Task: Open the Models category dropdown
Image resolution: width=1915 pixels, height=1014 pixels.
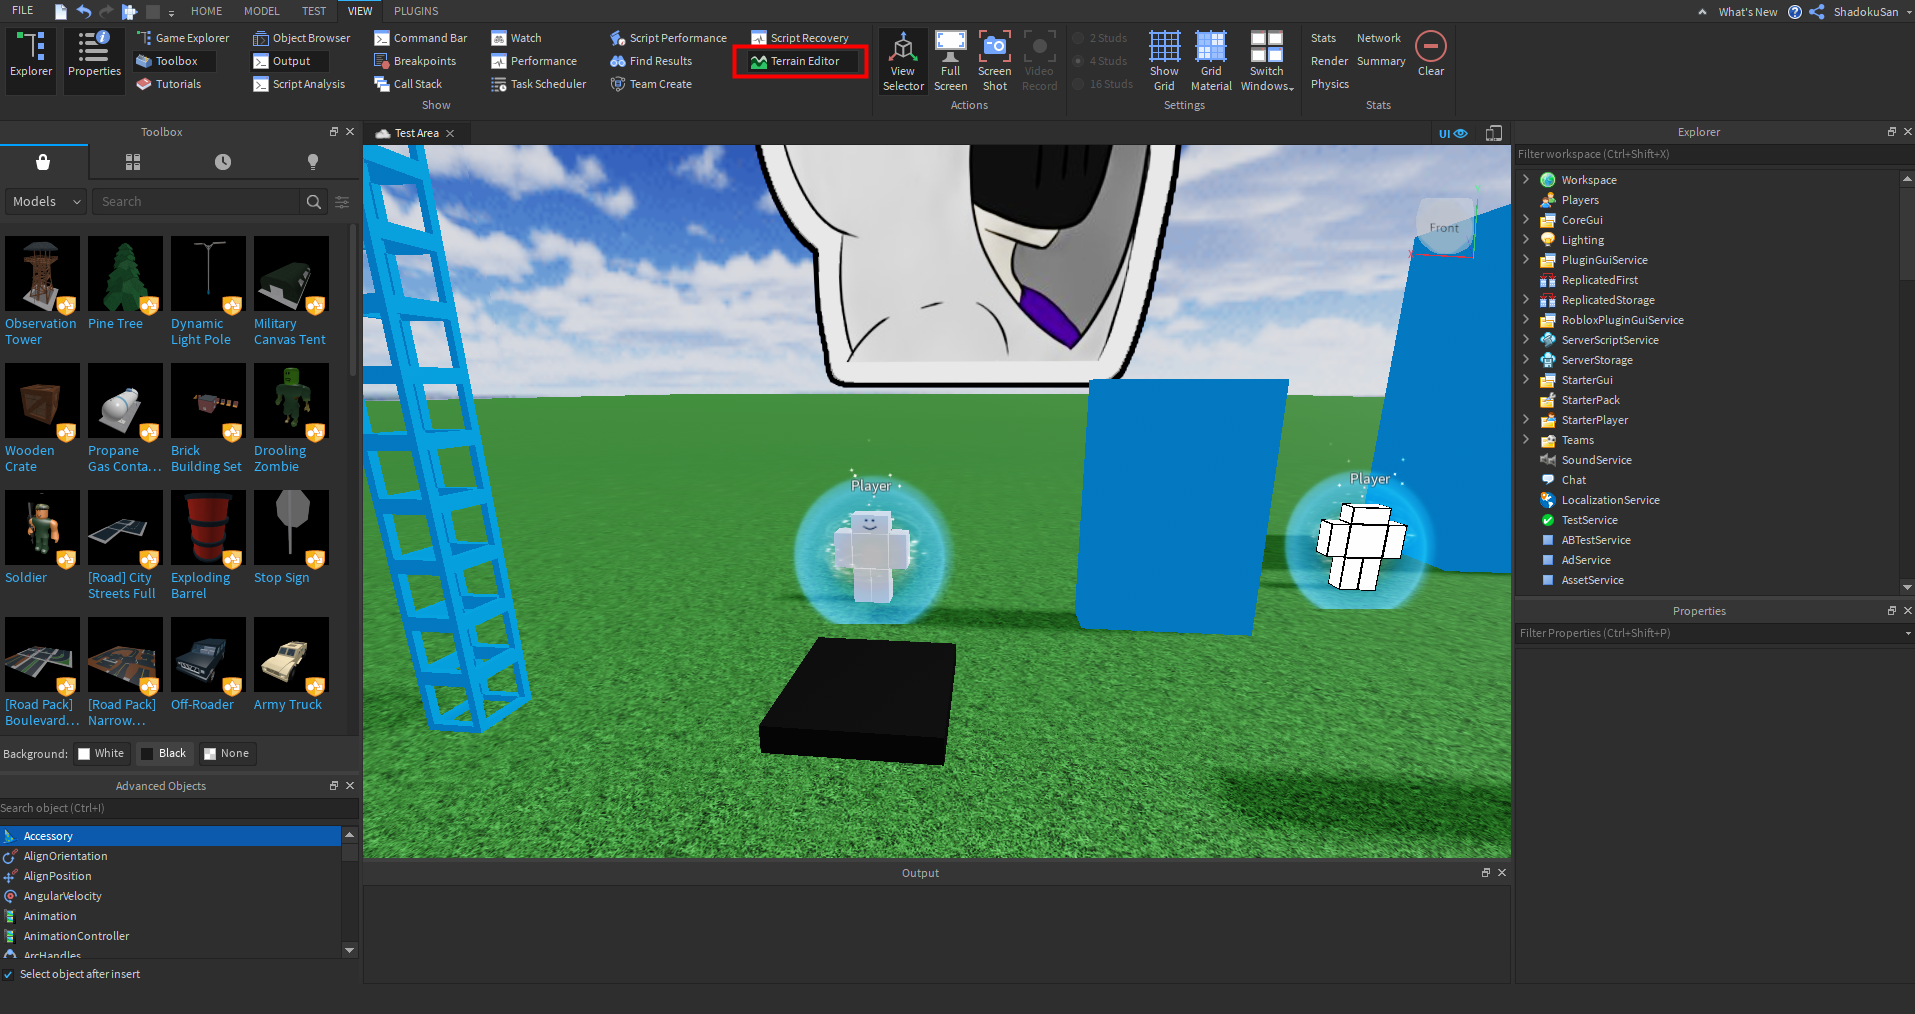Action: [x=46, y=201]
